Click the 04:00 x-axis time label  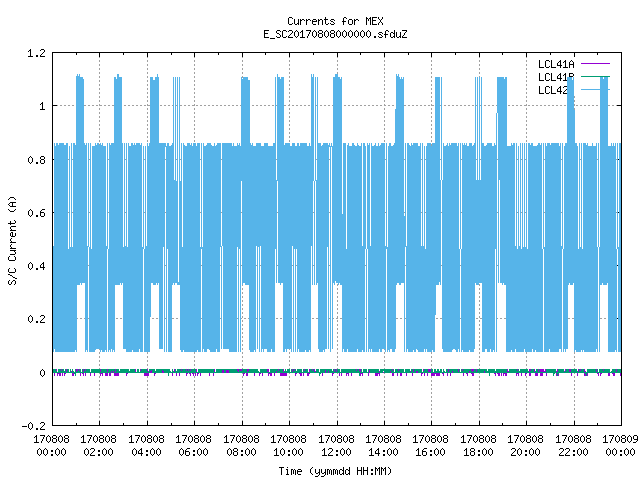[x=146, y=453]
